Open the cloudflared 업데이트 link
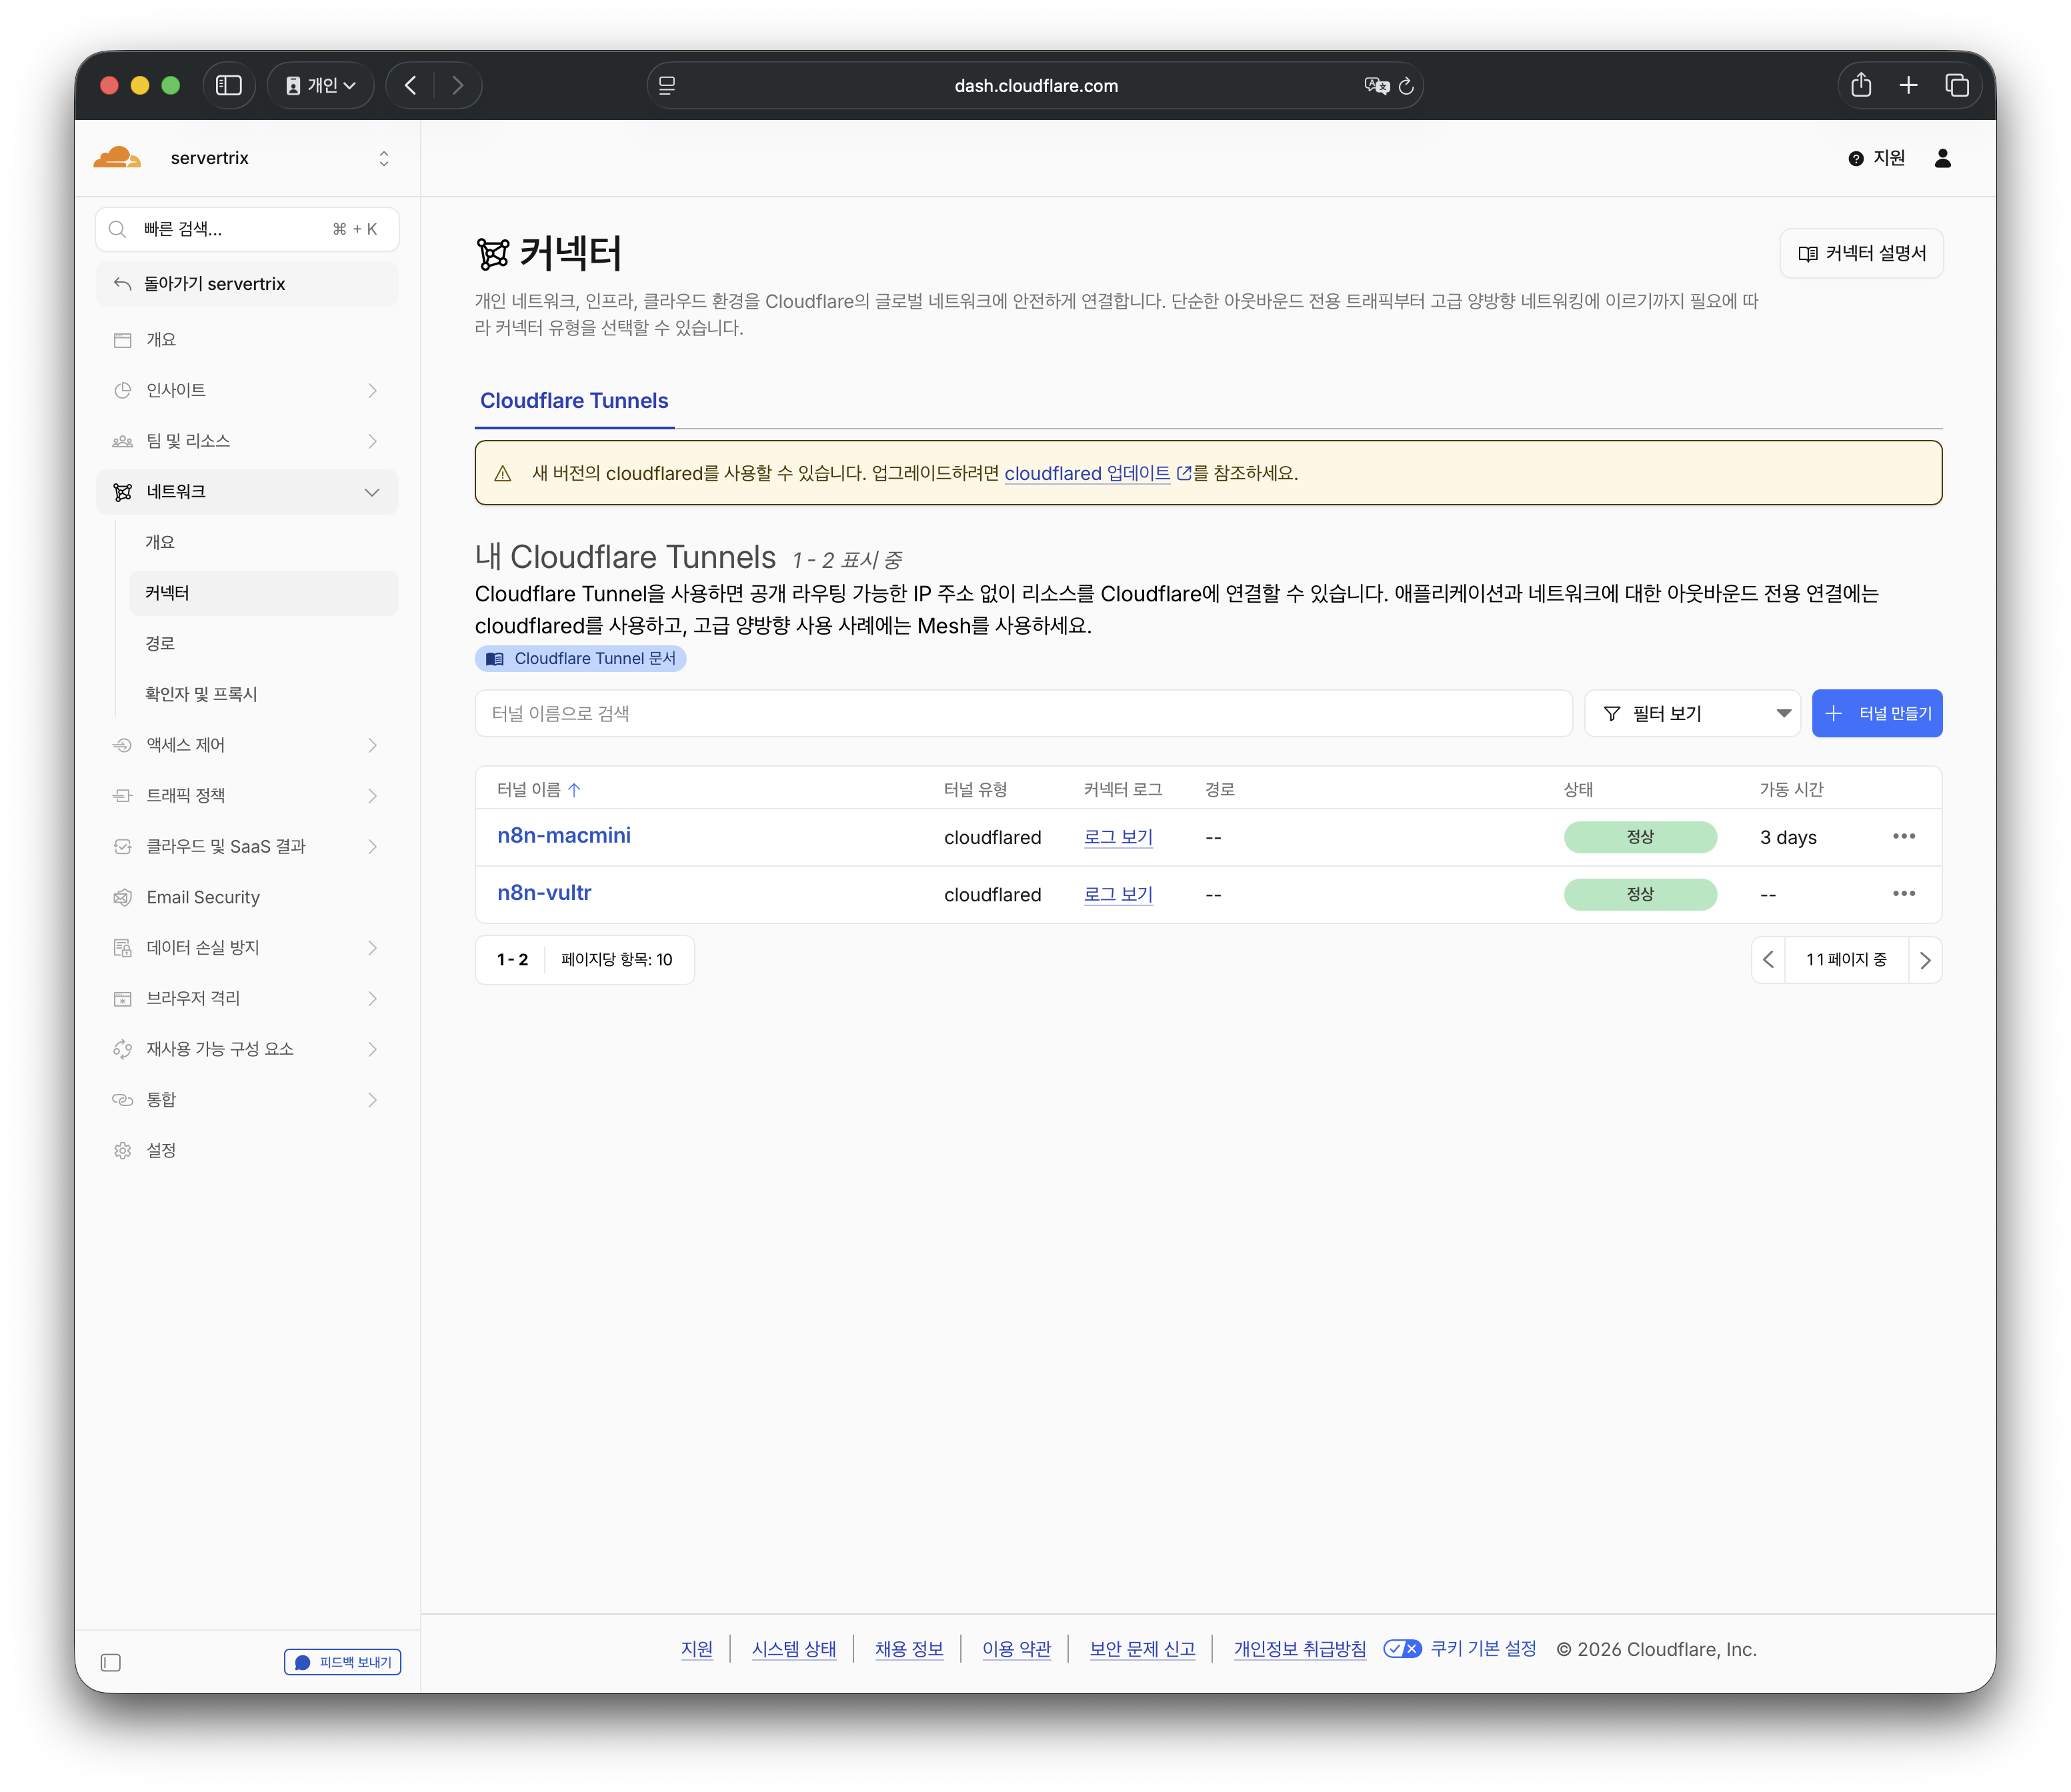The height and width of the screenshot is (1792, 2071). (1097, 473)
